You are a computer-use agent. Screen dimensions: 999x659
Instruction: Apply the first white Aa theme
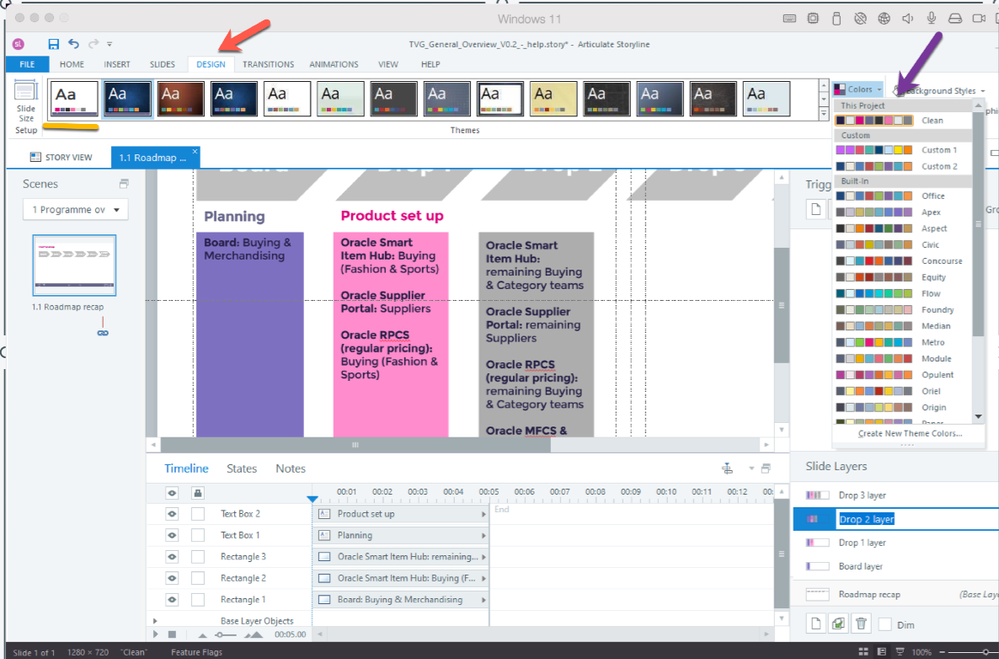[x=74, y=99]
